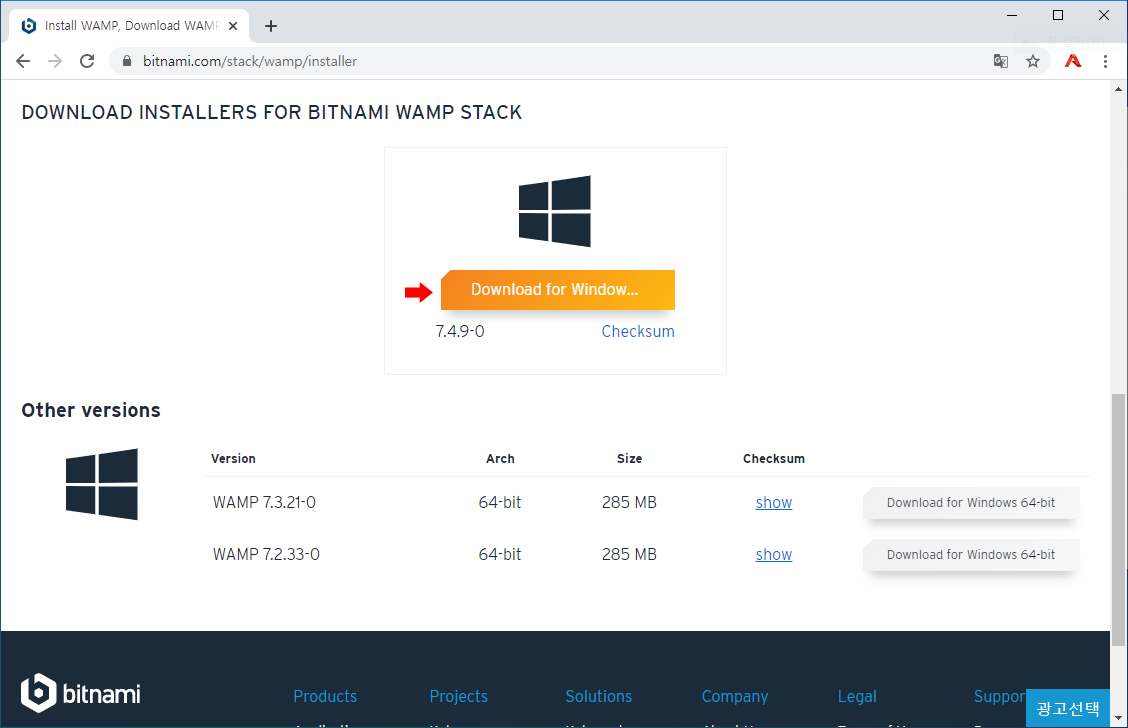1128x728 pixels.
Task: Open the Products footer menu
Action: pyautogui.click(x=325, y=696)
